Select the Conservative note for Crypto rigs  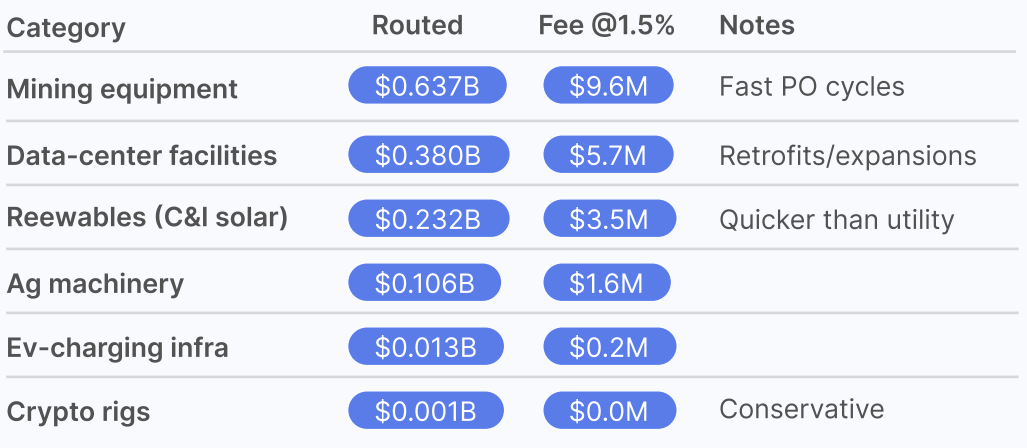tap(801, 409)
